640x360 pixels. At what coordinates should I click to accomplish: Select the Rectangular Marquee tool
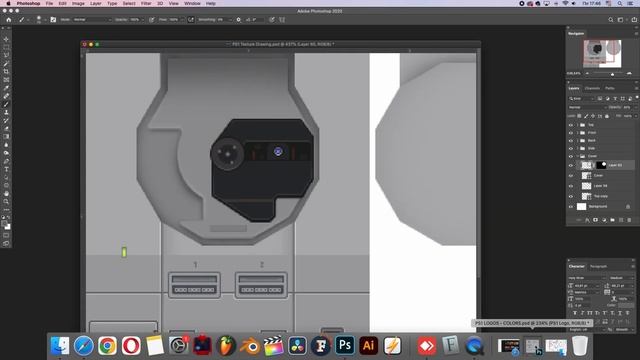coord(6,47)
